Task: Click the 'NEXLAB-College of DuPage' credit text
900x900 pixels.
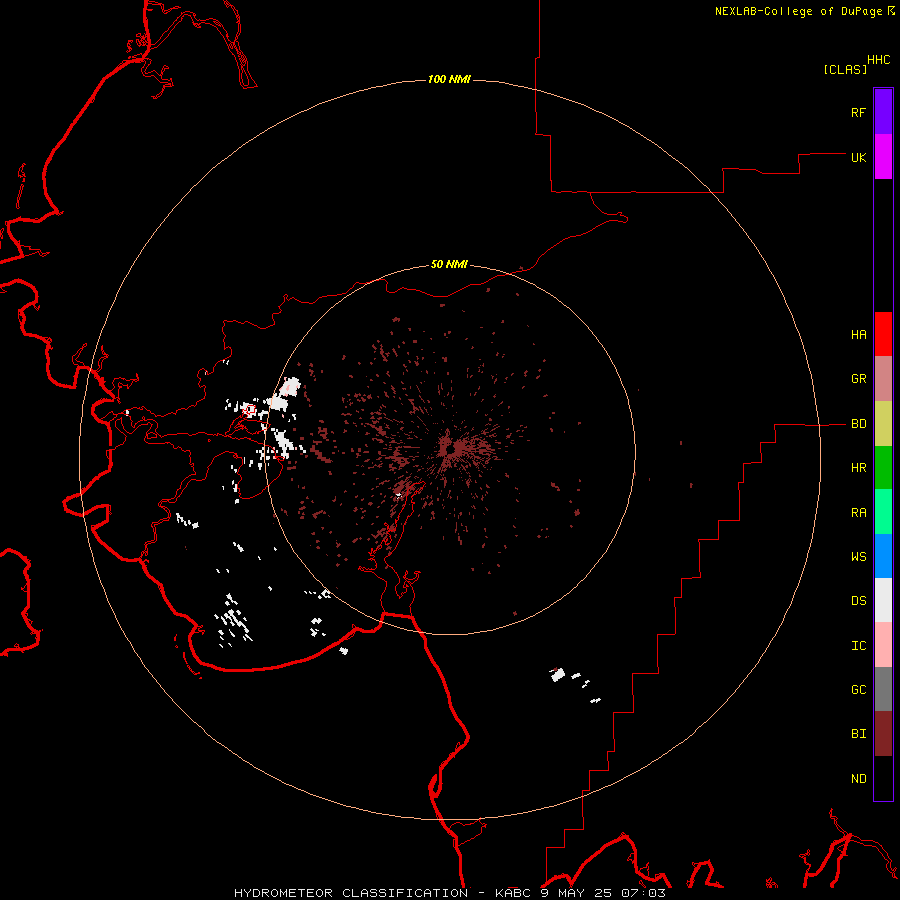Action: tap(798, 11)
